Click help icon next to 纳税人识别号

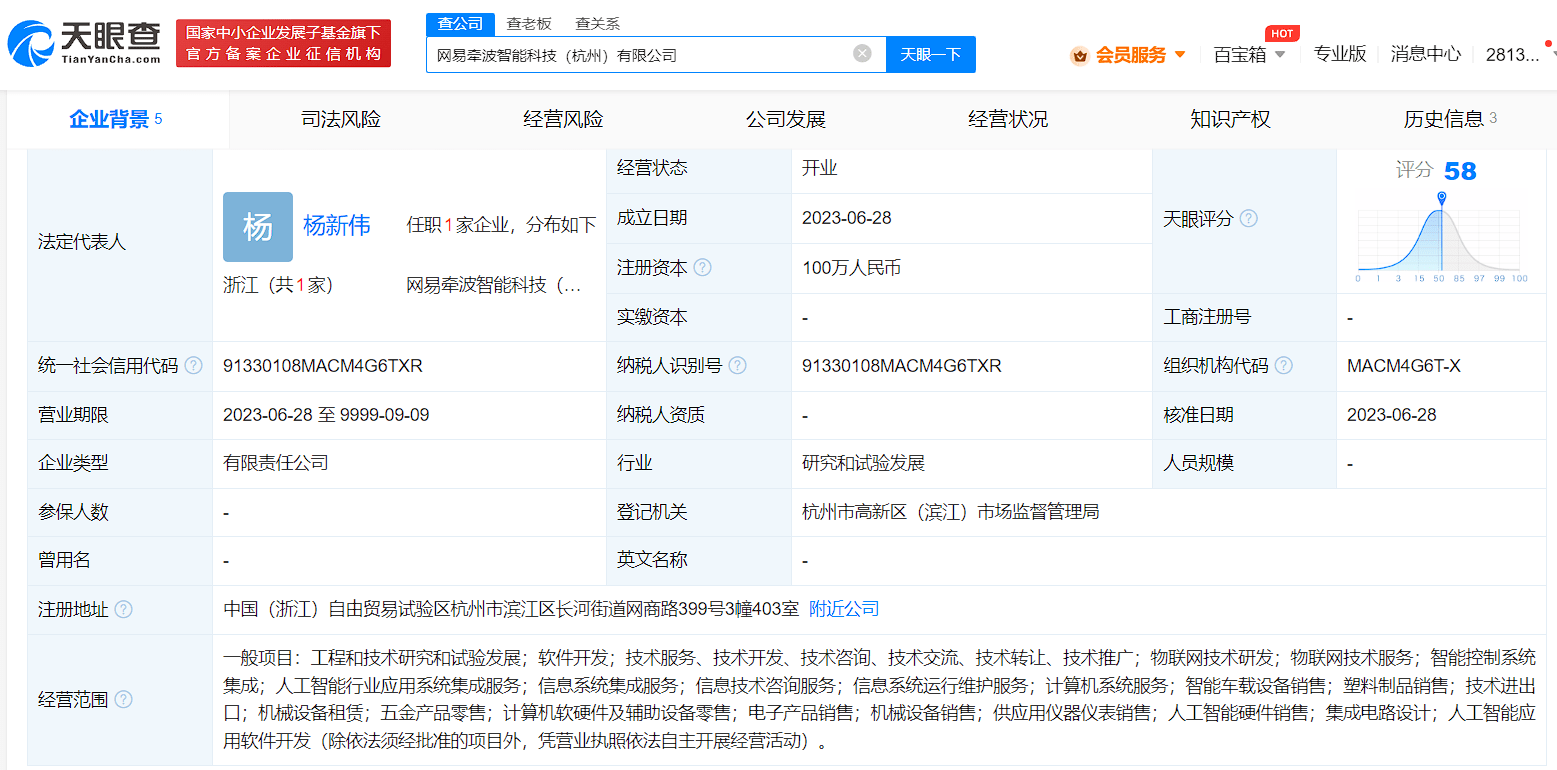click(738, 366)
